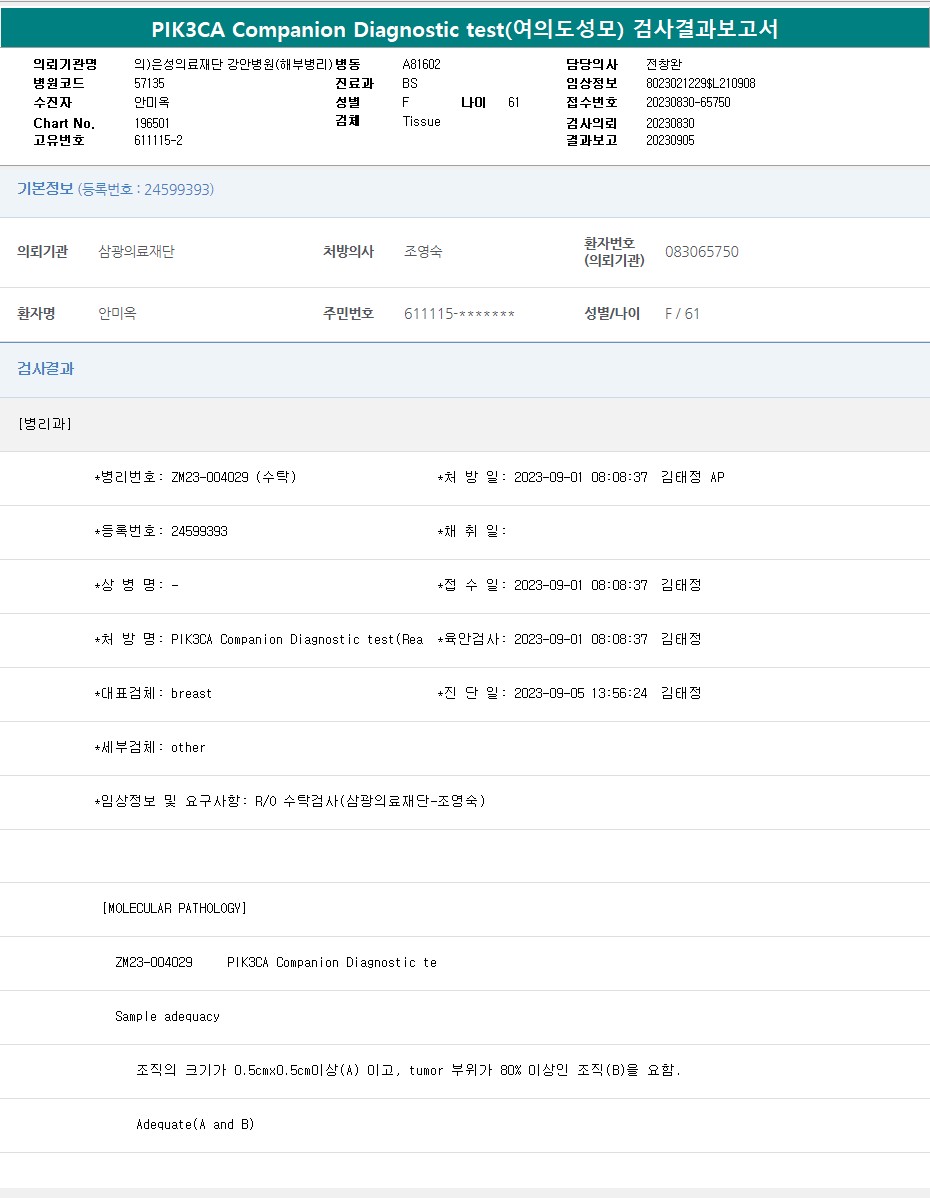Select the masked 주민번호 value
The image size is (930, 1198).
tap(459, 314)
